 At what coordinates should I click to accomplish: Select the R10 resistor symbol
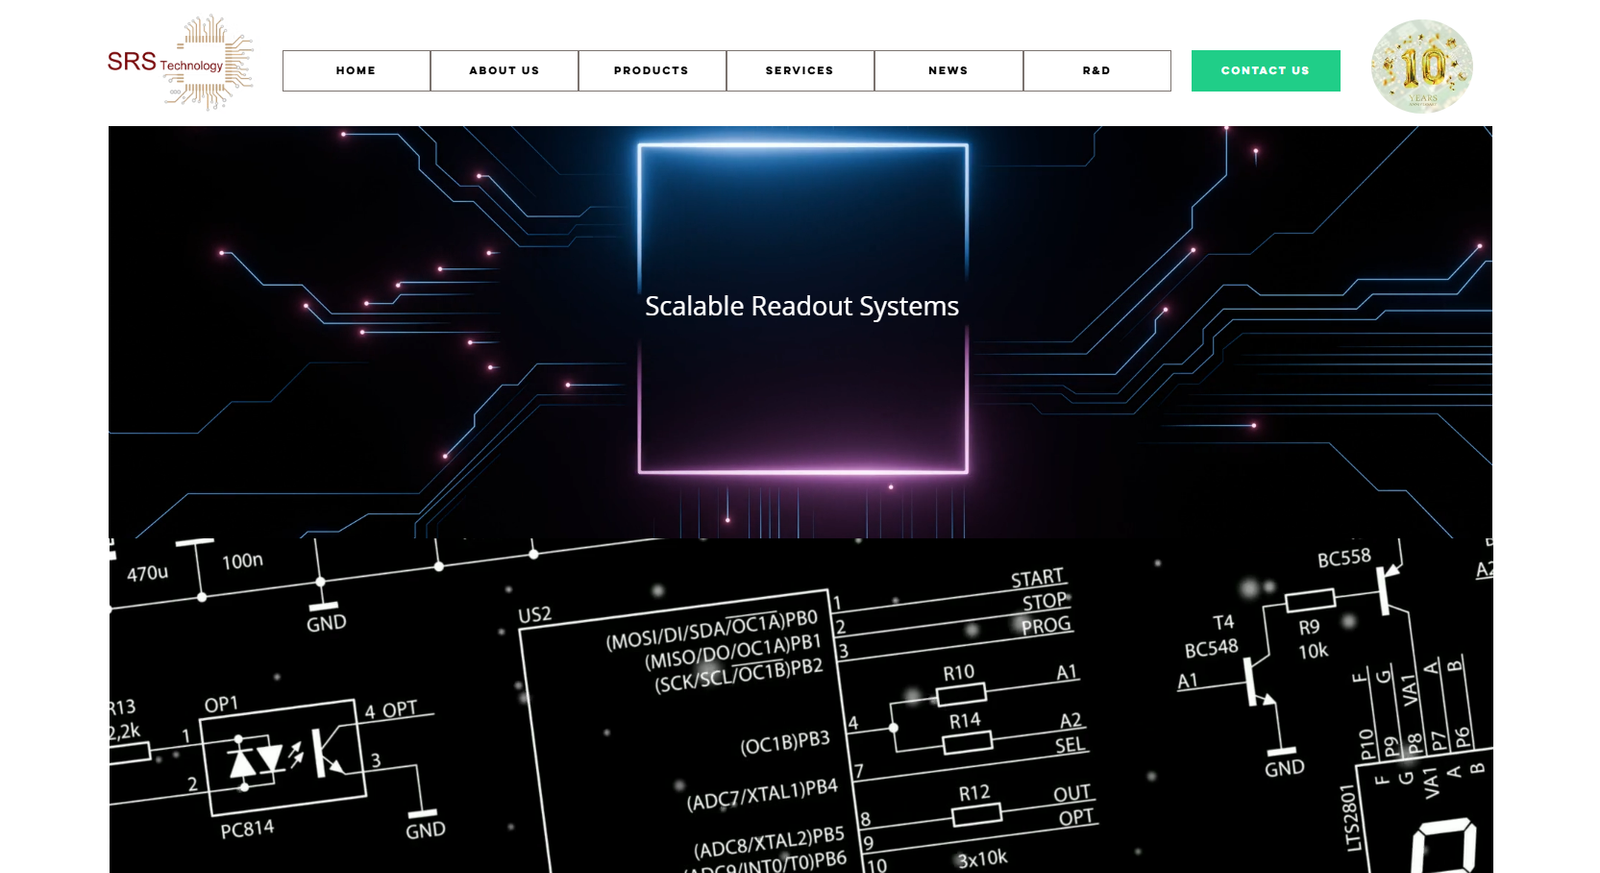pyautogui.click(x=961, y=692)
